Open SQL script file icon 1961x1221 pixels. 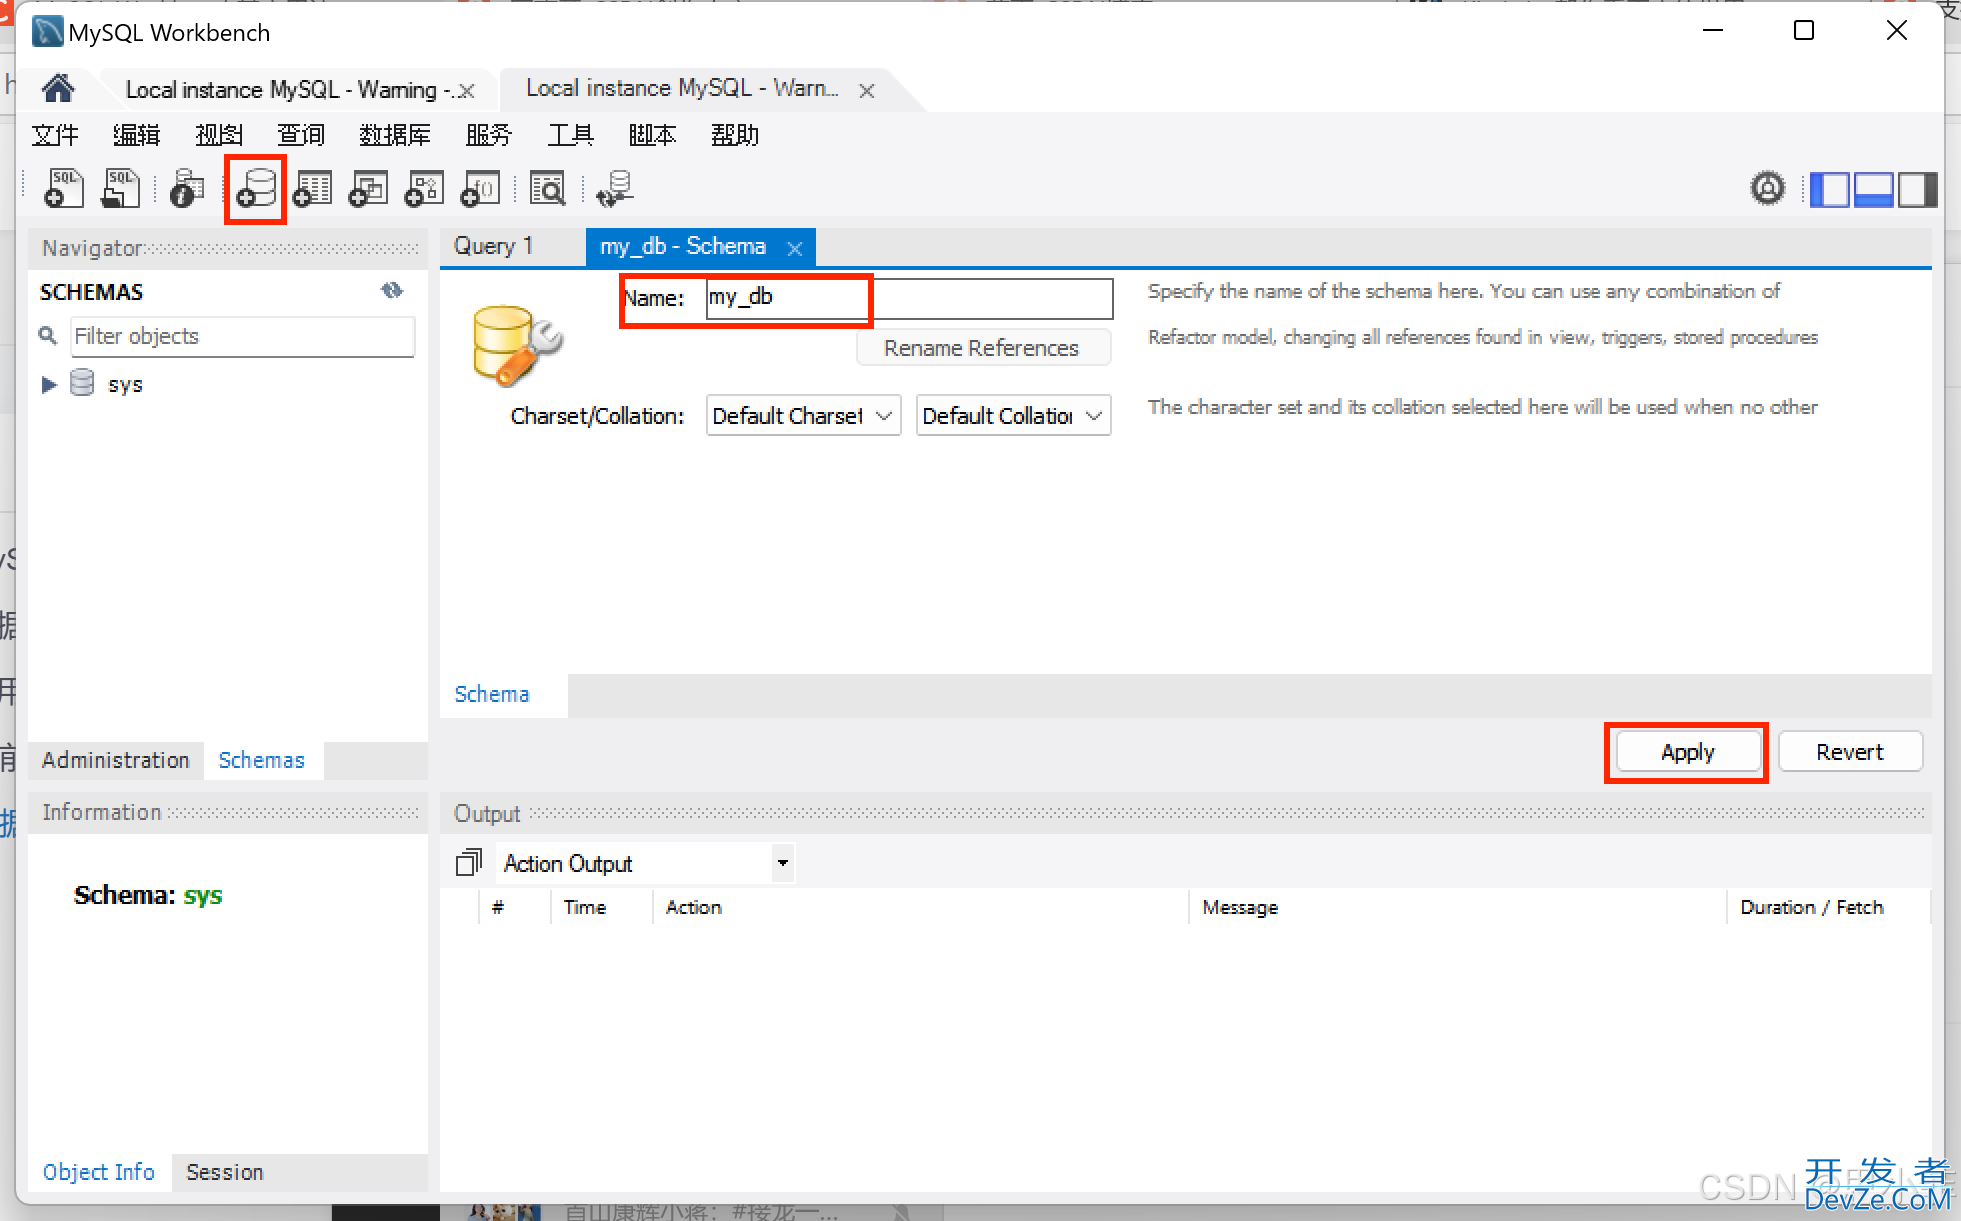click(121, 188)
